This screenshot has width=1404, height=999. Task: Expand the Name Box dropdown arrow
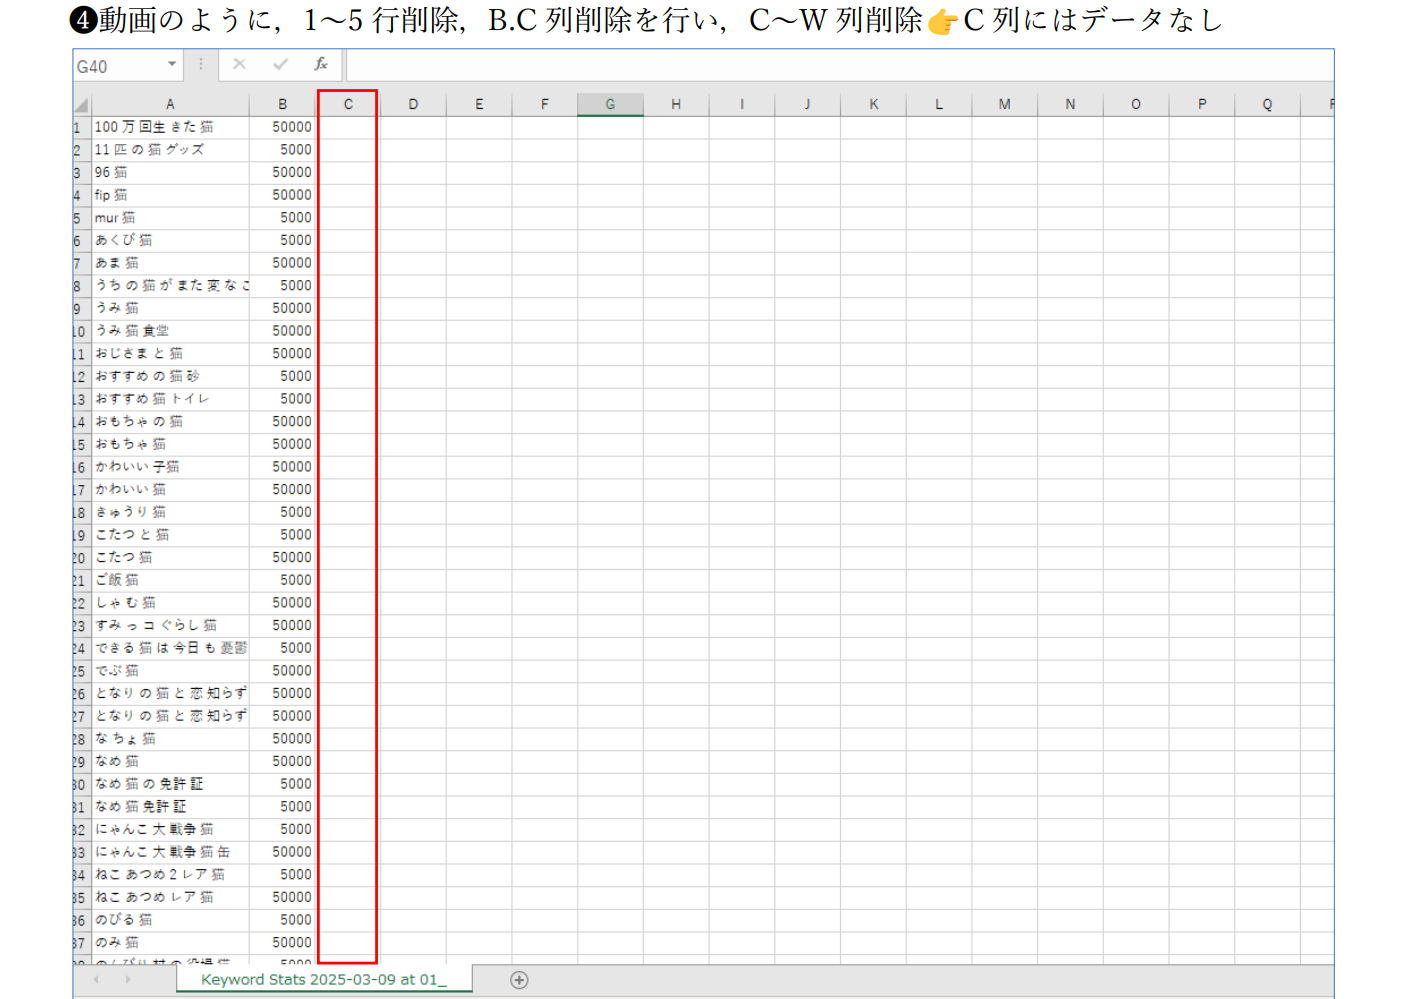172,65
